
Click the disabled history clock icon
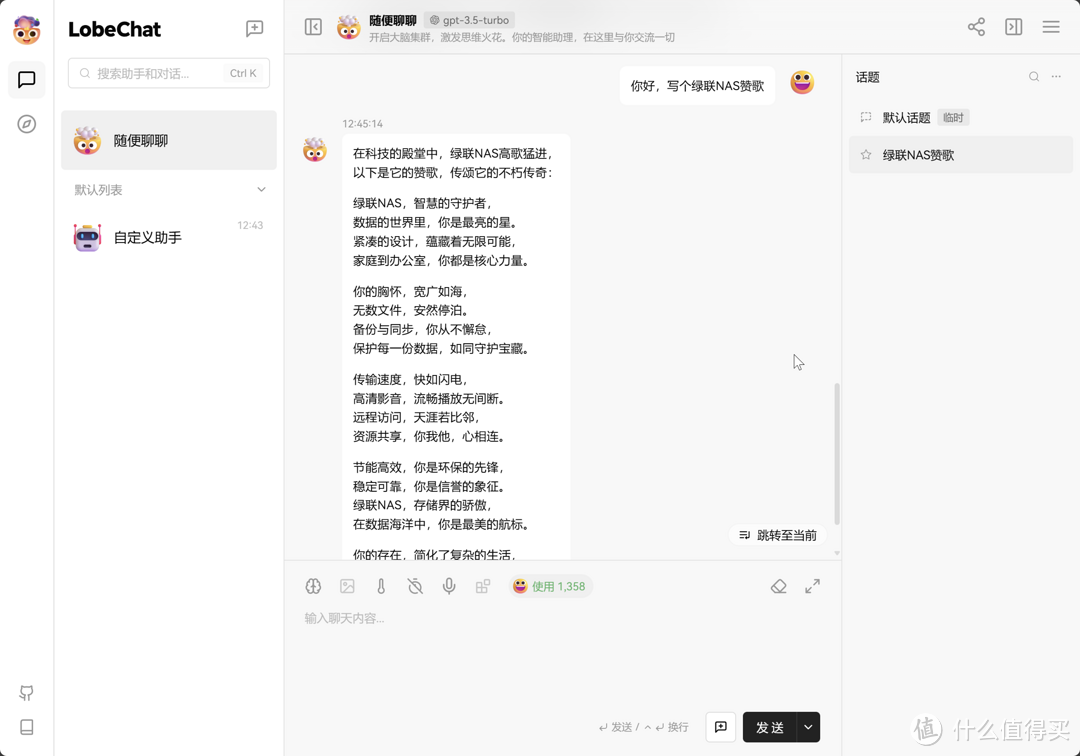point(415,586)
